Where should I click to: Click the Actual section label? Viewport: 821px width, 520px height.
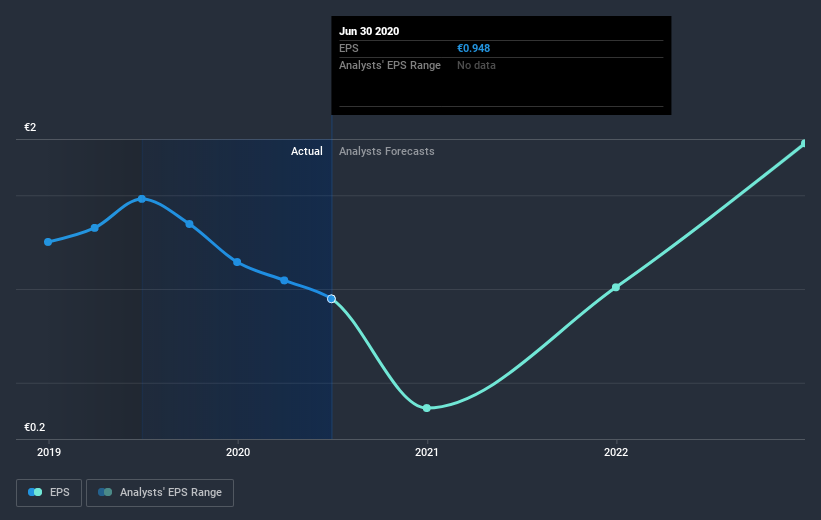tap(307, 151)
